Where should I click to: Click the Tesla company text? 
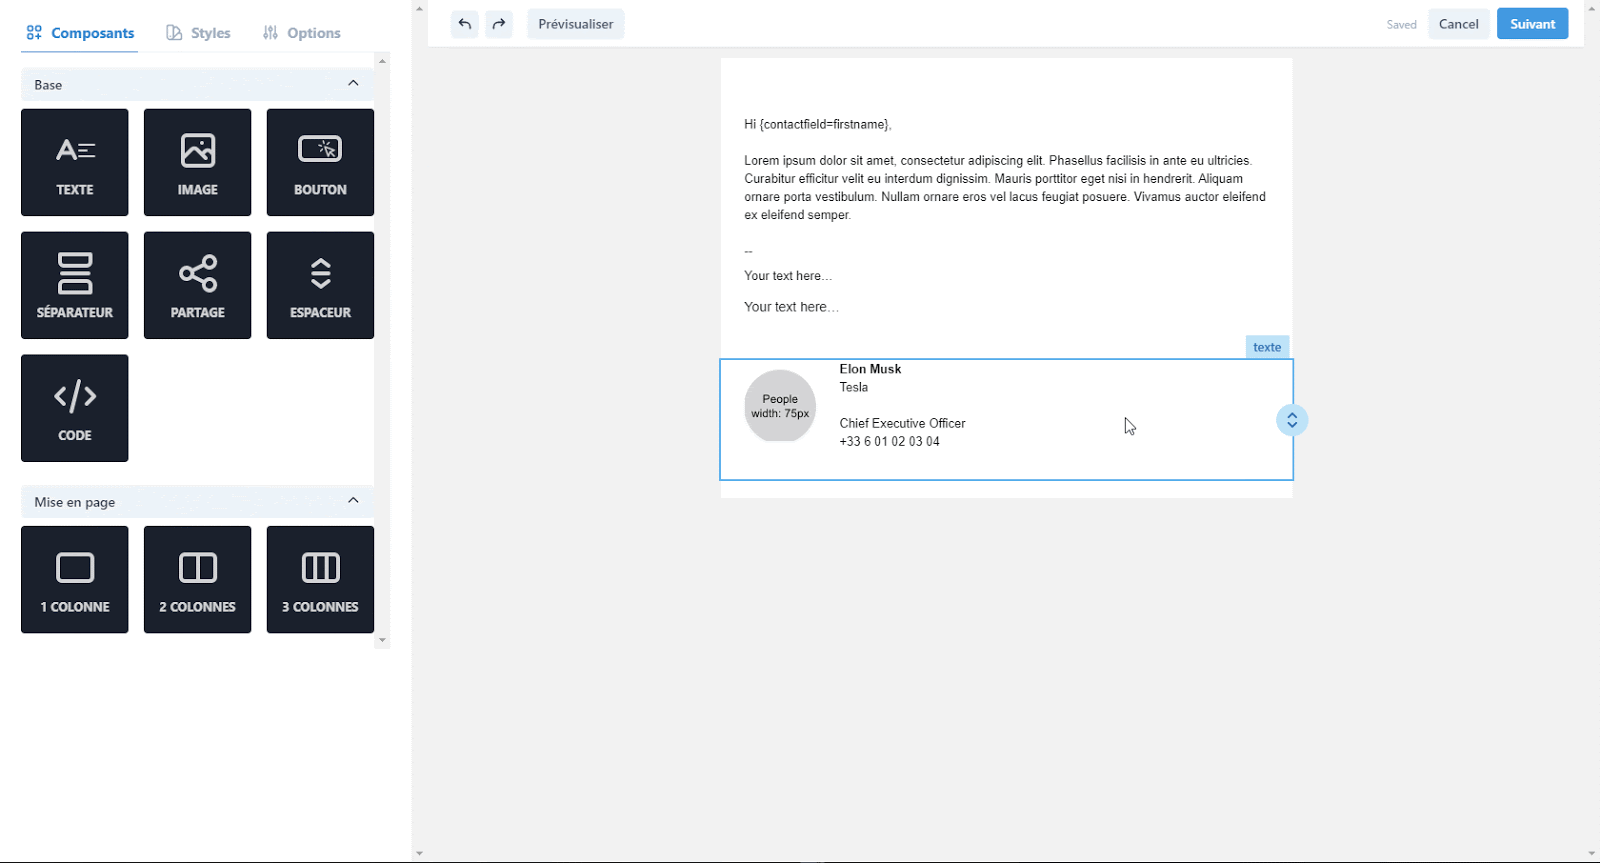854,387
